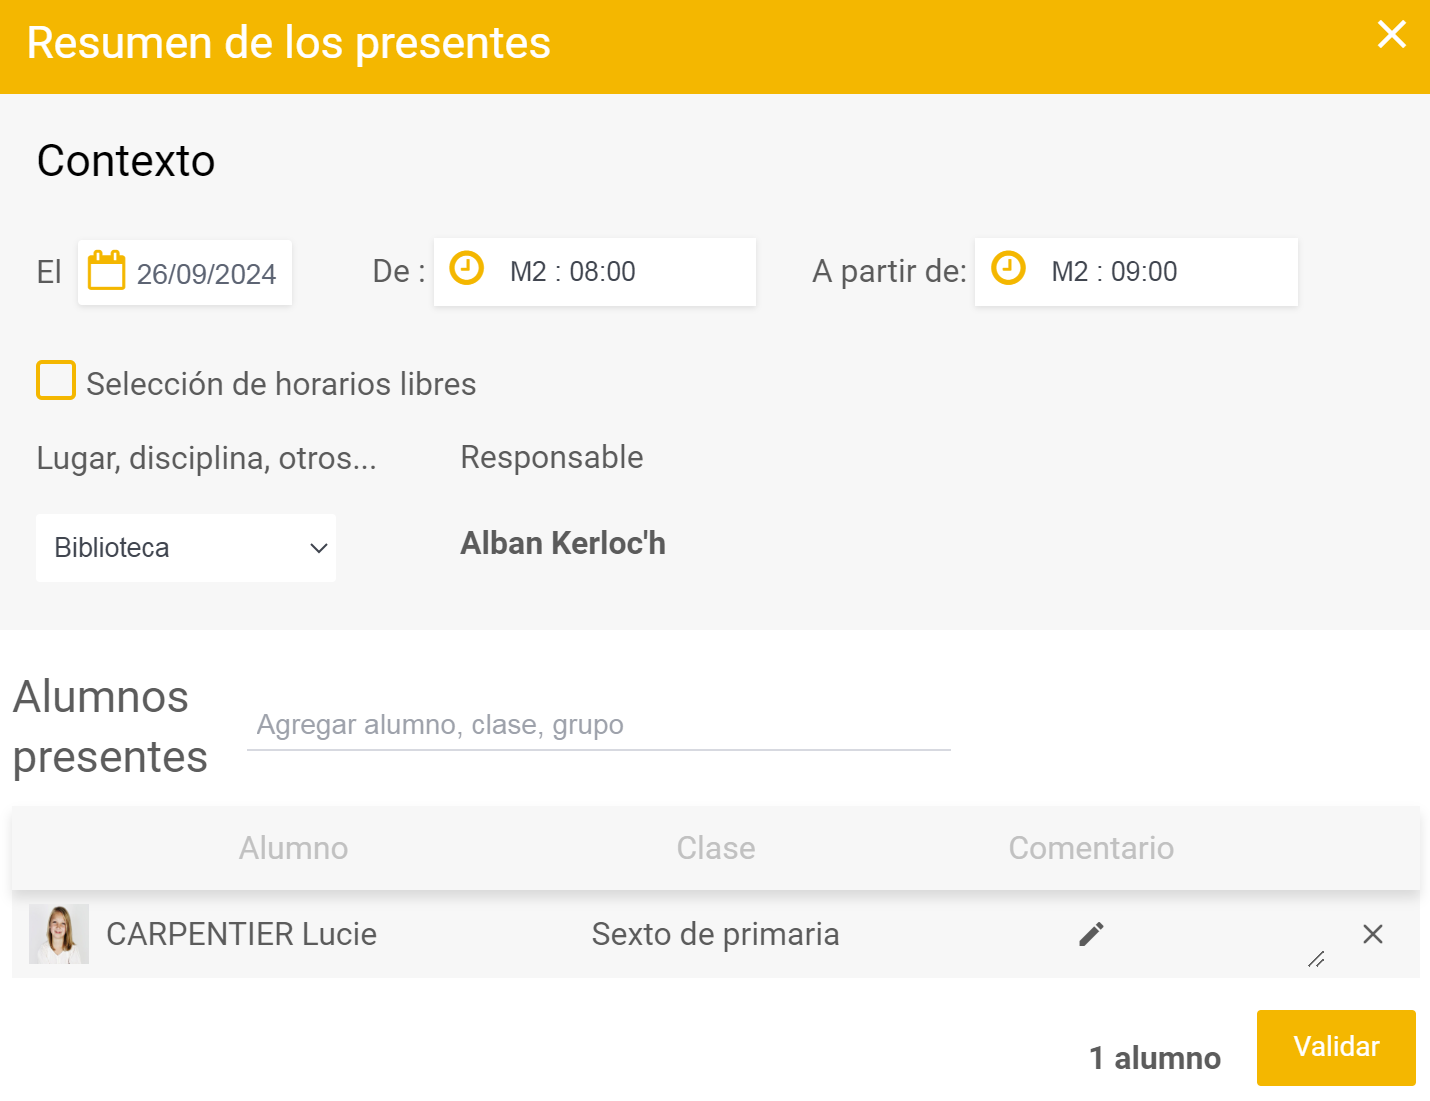Click the Alban Kerloc'h responsible name
This screenshot has height=1101, width=1430.
click(x=563, y=543)
